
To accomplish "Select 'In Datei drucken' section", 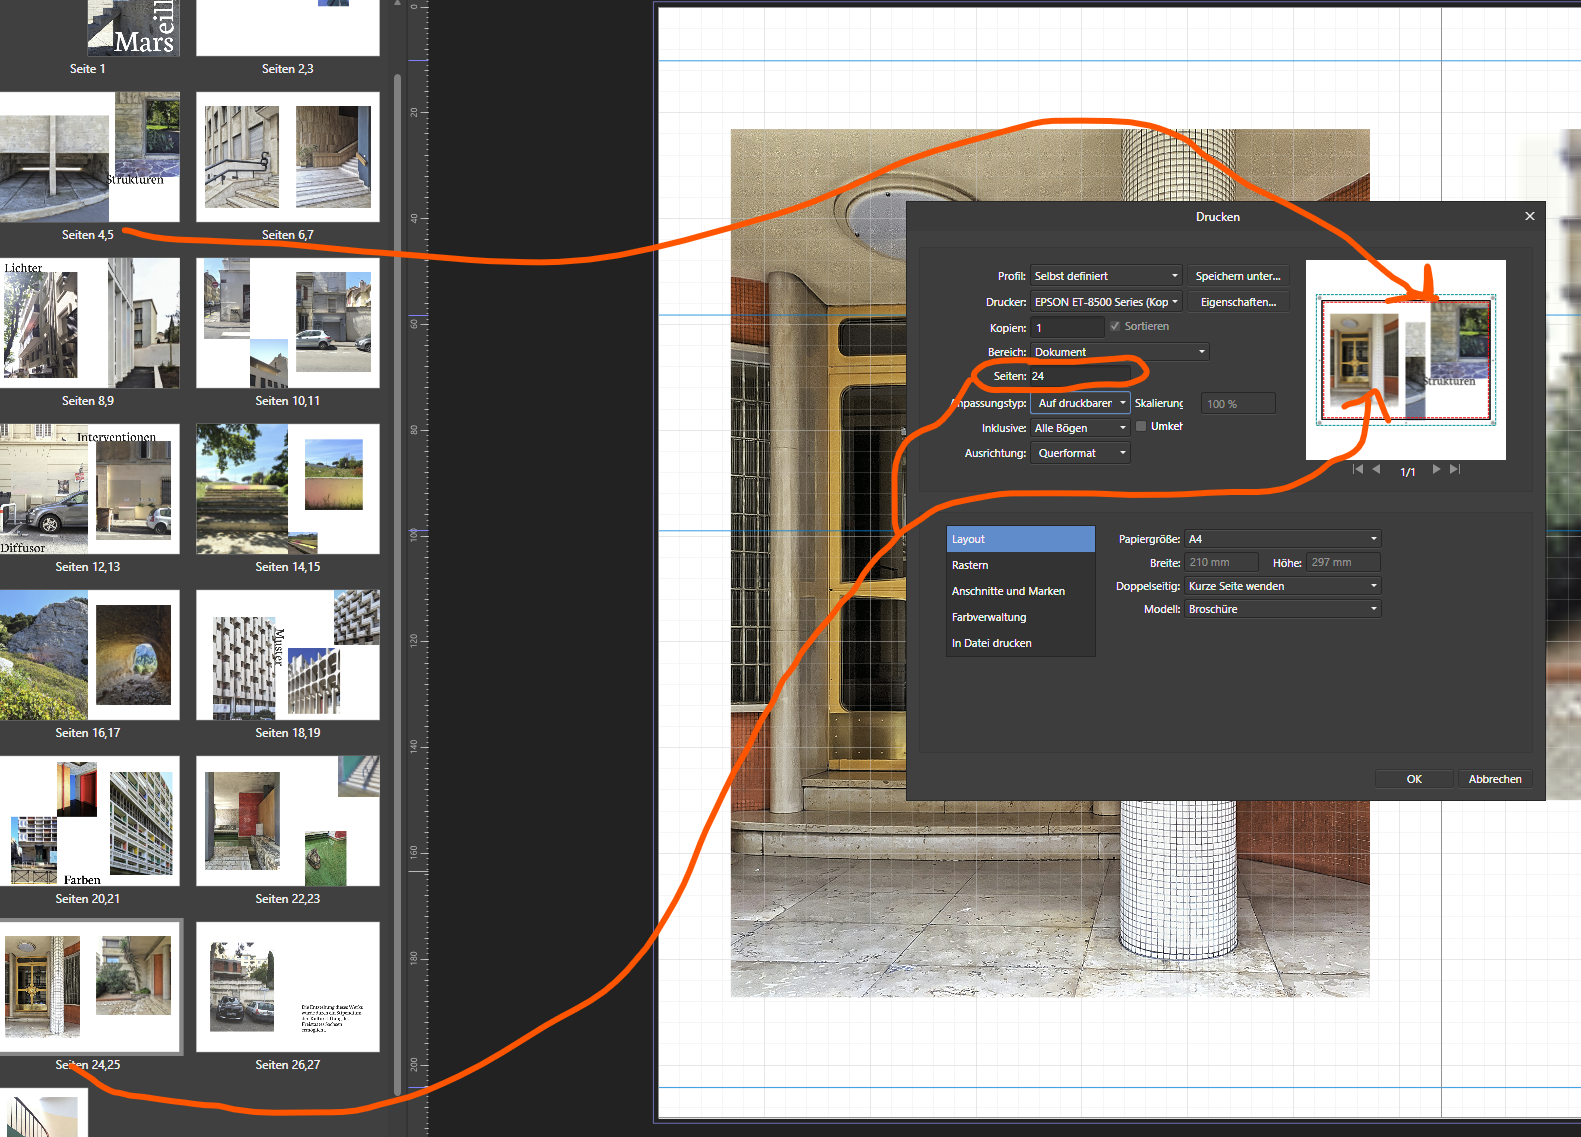I will tap(1021, 643).
